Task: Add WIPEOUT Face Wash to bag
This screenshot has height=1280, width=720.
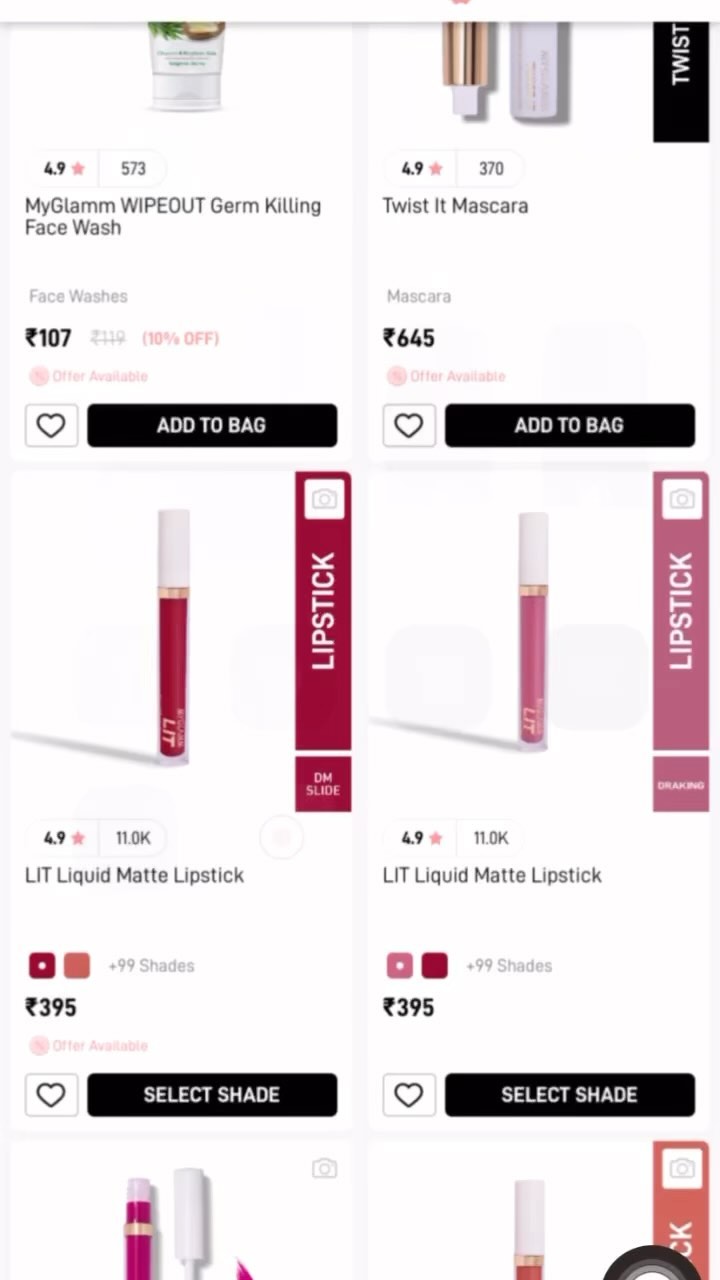Action: pyautogui.click(x=212, y=426)
